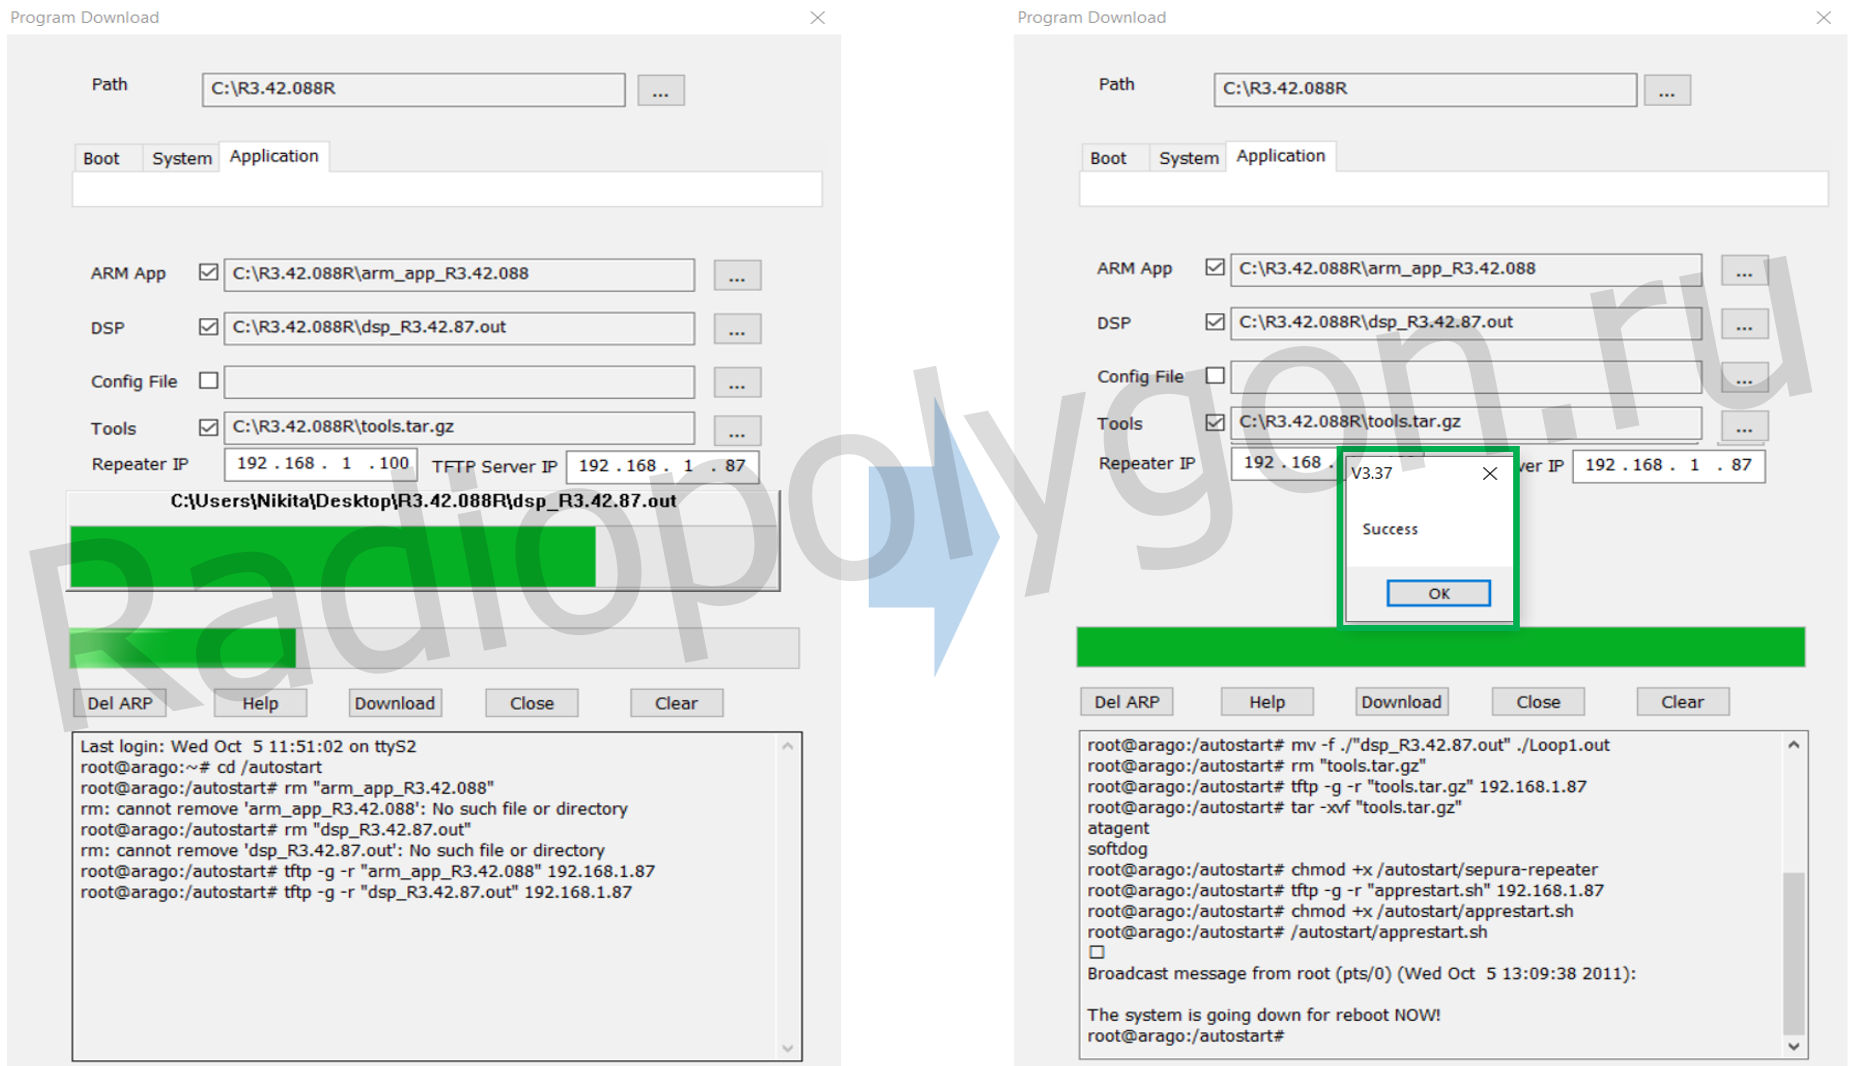Open DSP file browse button in left window
Viewport: 1859px width, 1066px height.
pyautogui.click(x=736, y=329)
